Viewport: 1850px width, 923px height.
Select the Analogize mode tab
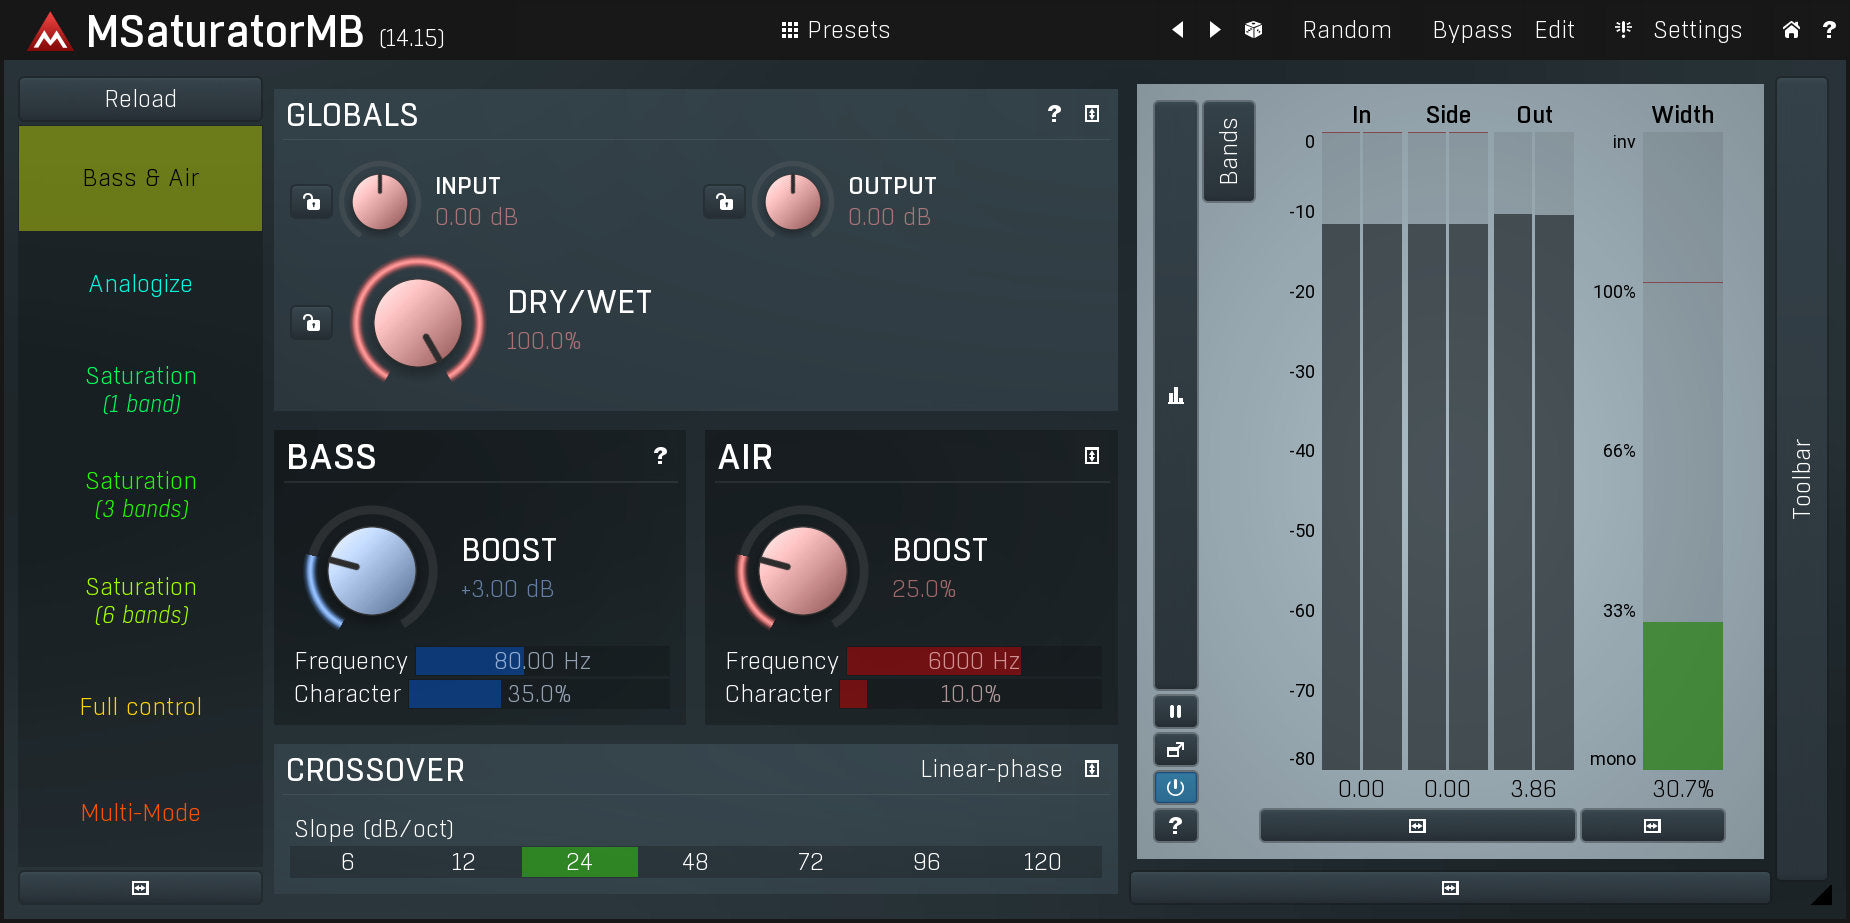click(140, 284)
